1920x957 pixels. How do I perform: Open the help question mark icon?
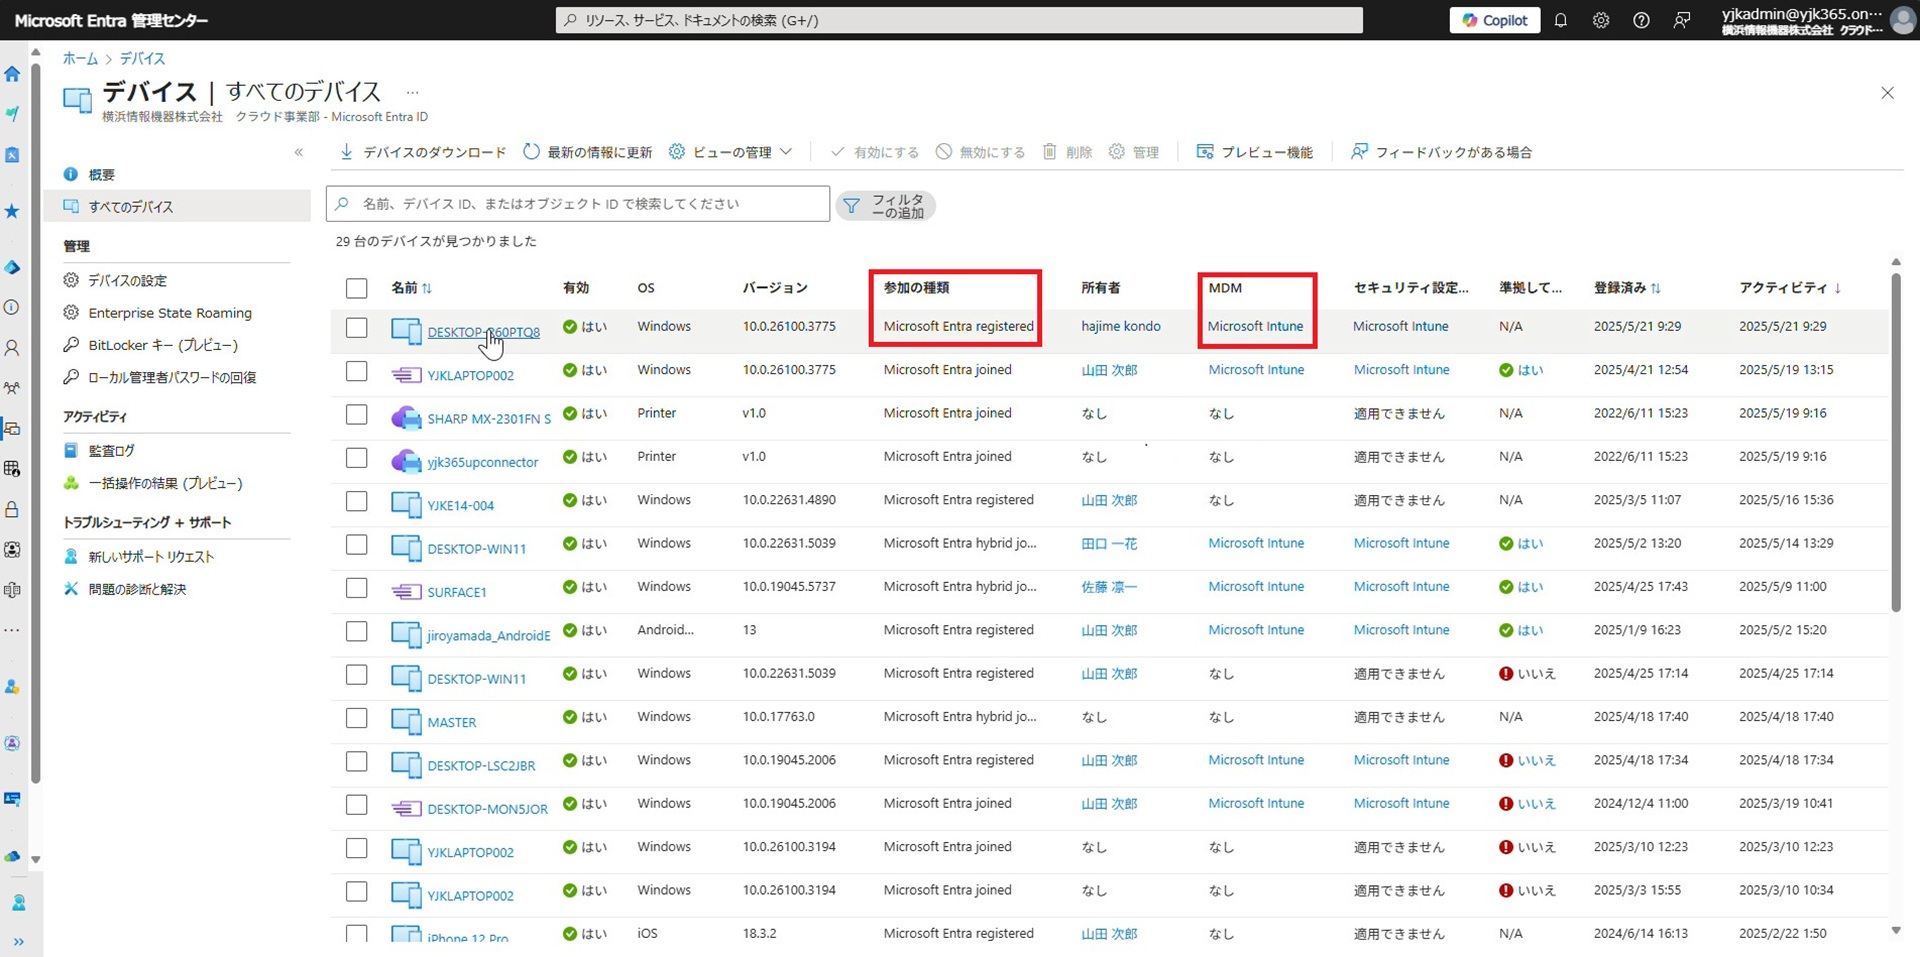point(1641,20)
